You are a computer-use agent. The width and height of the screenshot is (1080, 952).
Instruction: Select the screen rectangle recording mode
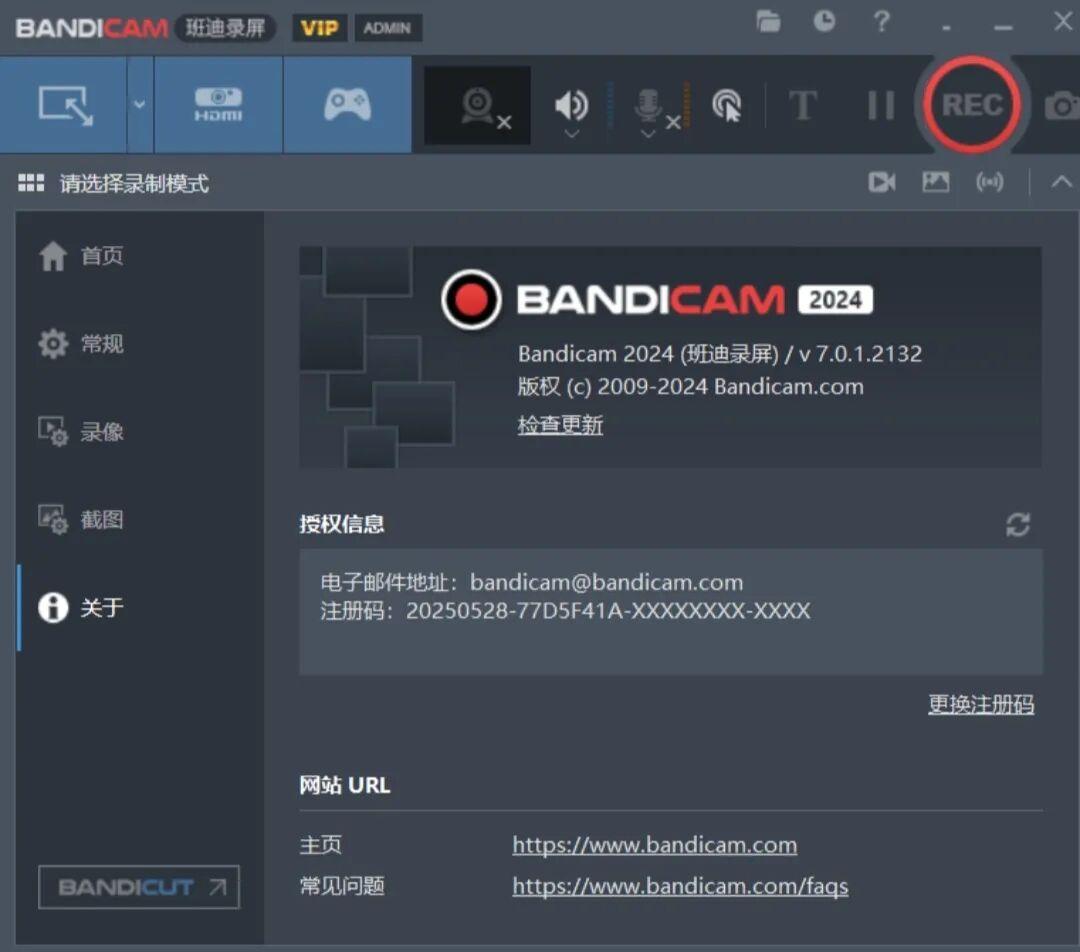(x=63, y=105)
